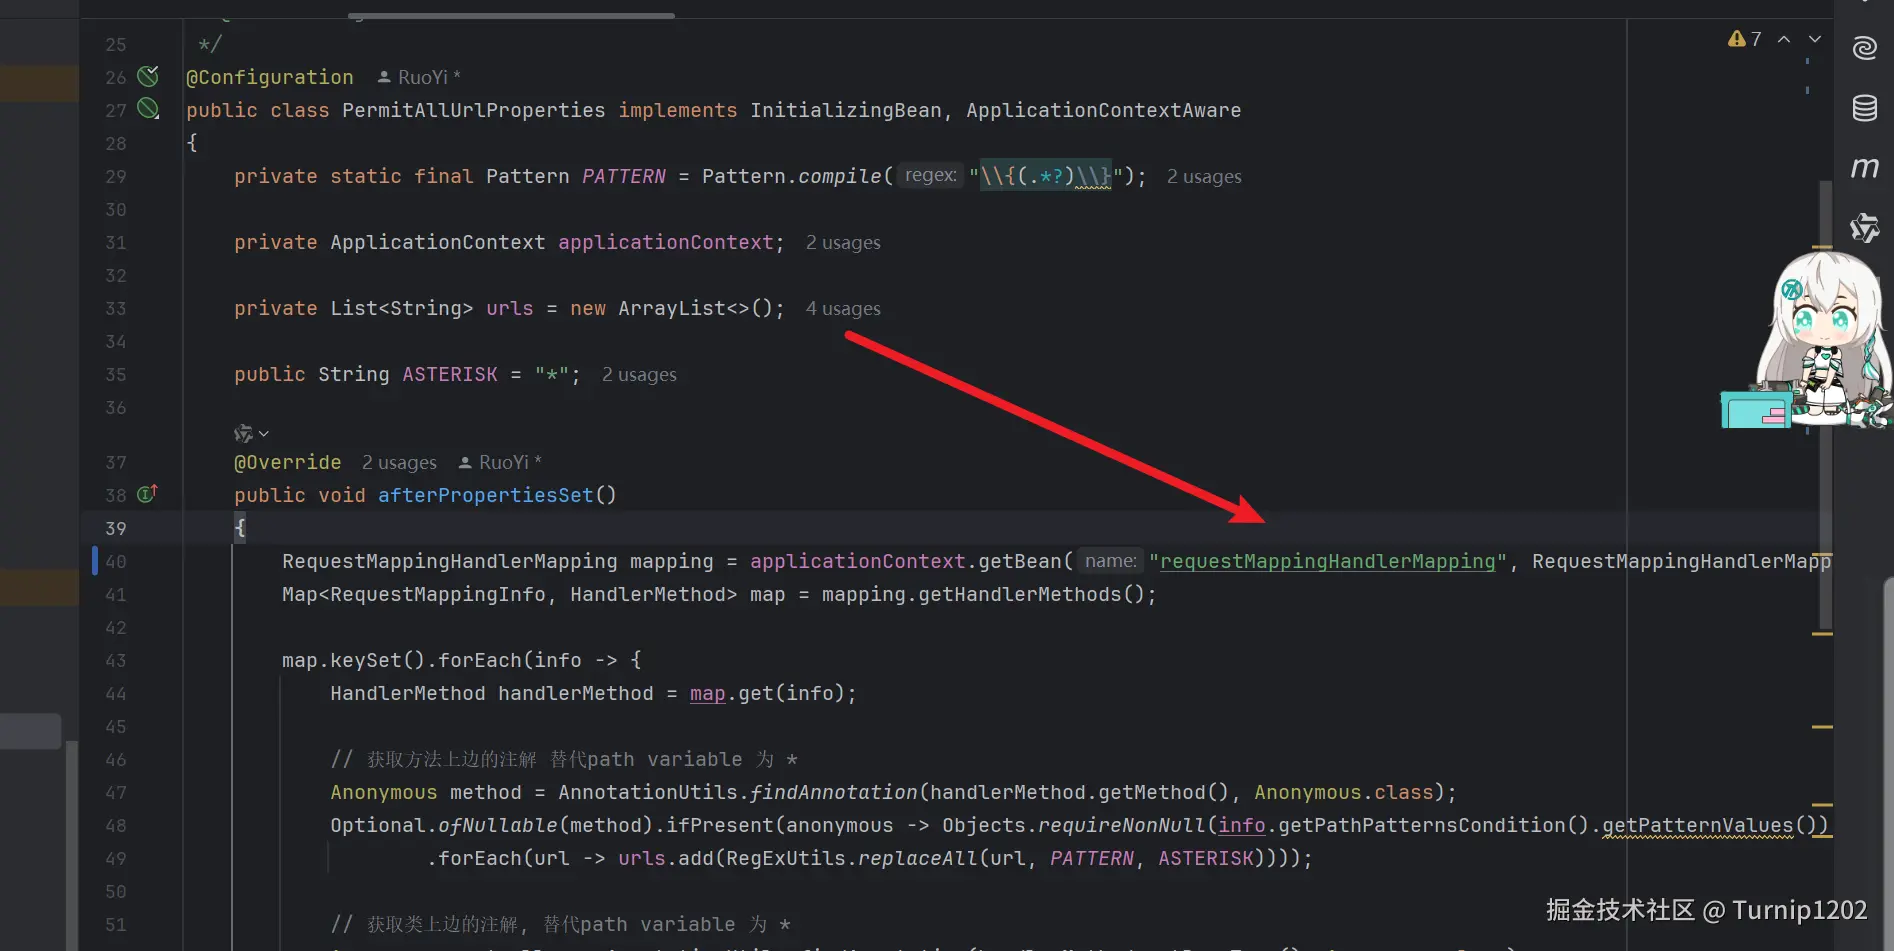
Task: Click the blue change marker beside line 40
Action: tap(95, 561)
